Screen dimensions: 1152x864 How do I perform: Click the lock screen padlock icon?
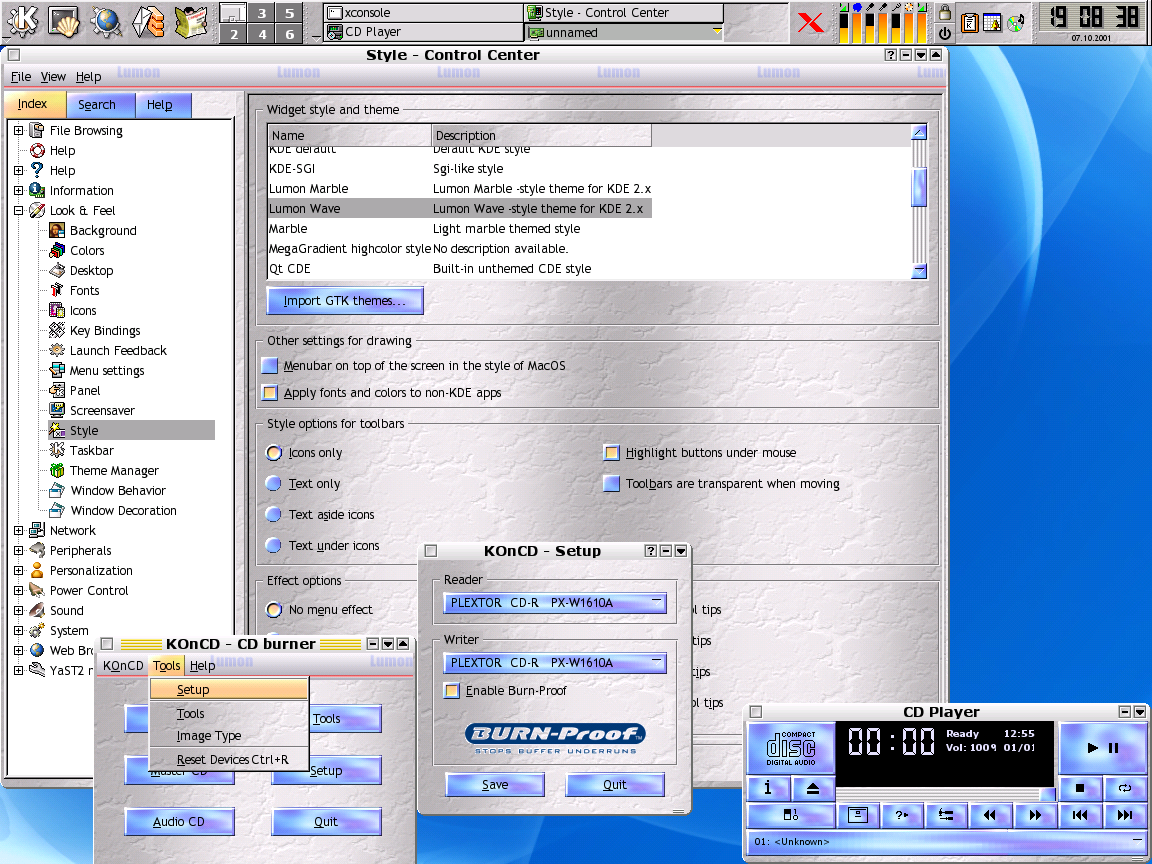point(945,12)
